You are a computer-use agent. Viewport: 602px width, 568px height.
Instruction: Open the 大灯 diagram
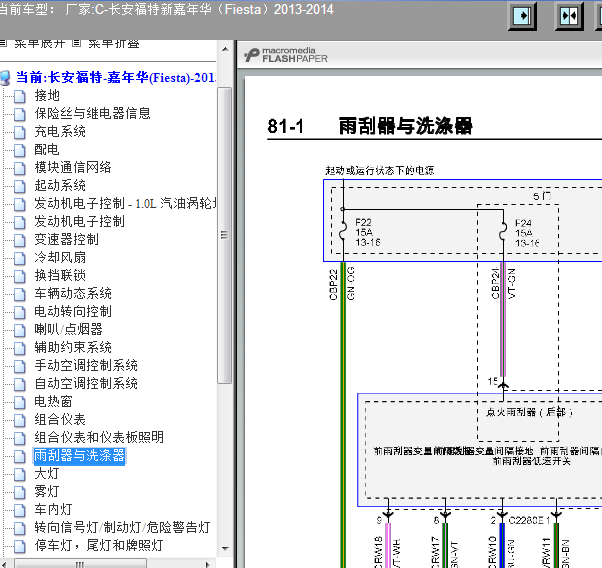click(x=47, y=474)
